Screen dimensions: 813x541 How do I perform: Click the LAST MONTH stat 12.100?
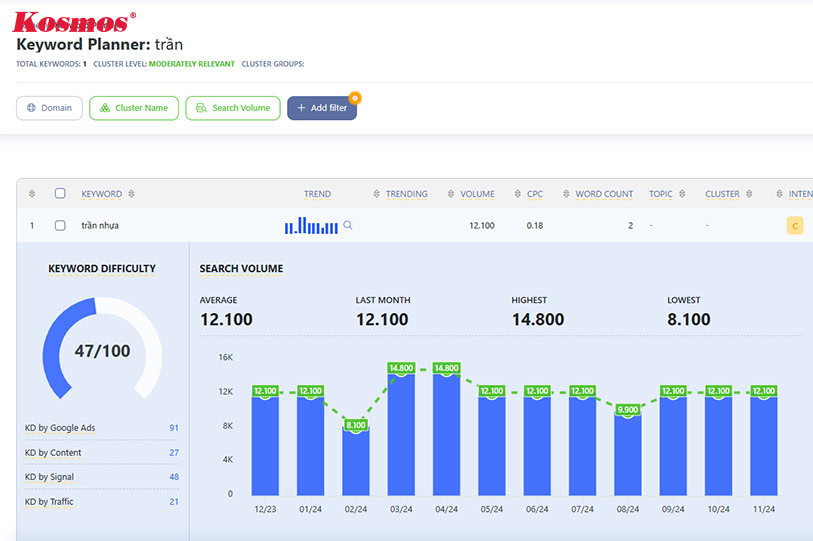382,319
